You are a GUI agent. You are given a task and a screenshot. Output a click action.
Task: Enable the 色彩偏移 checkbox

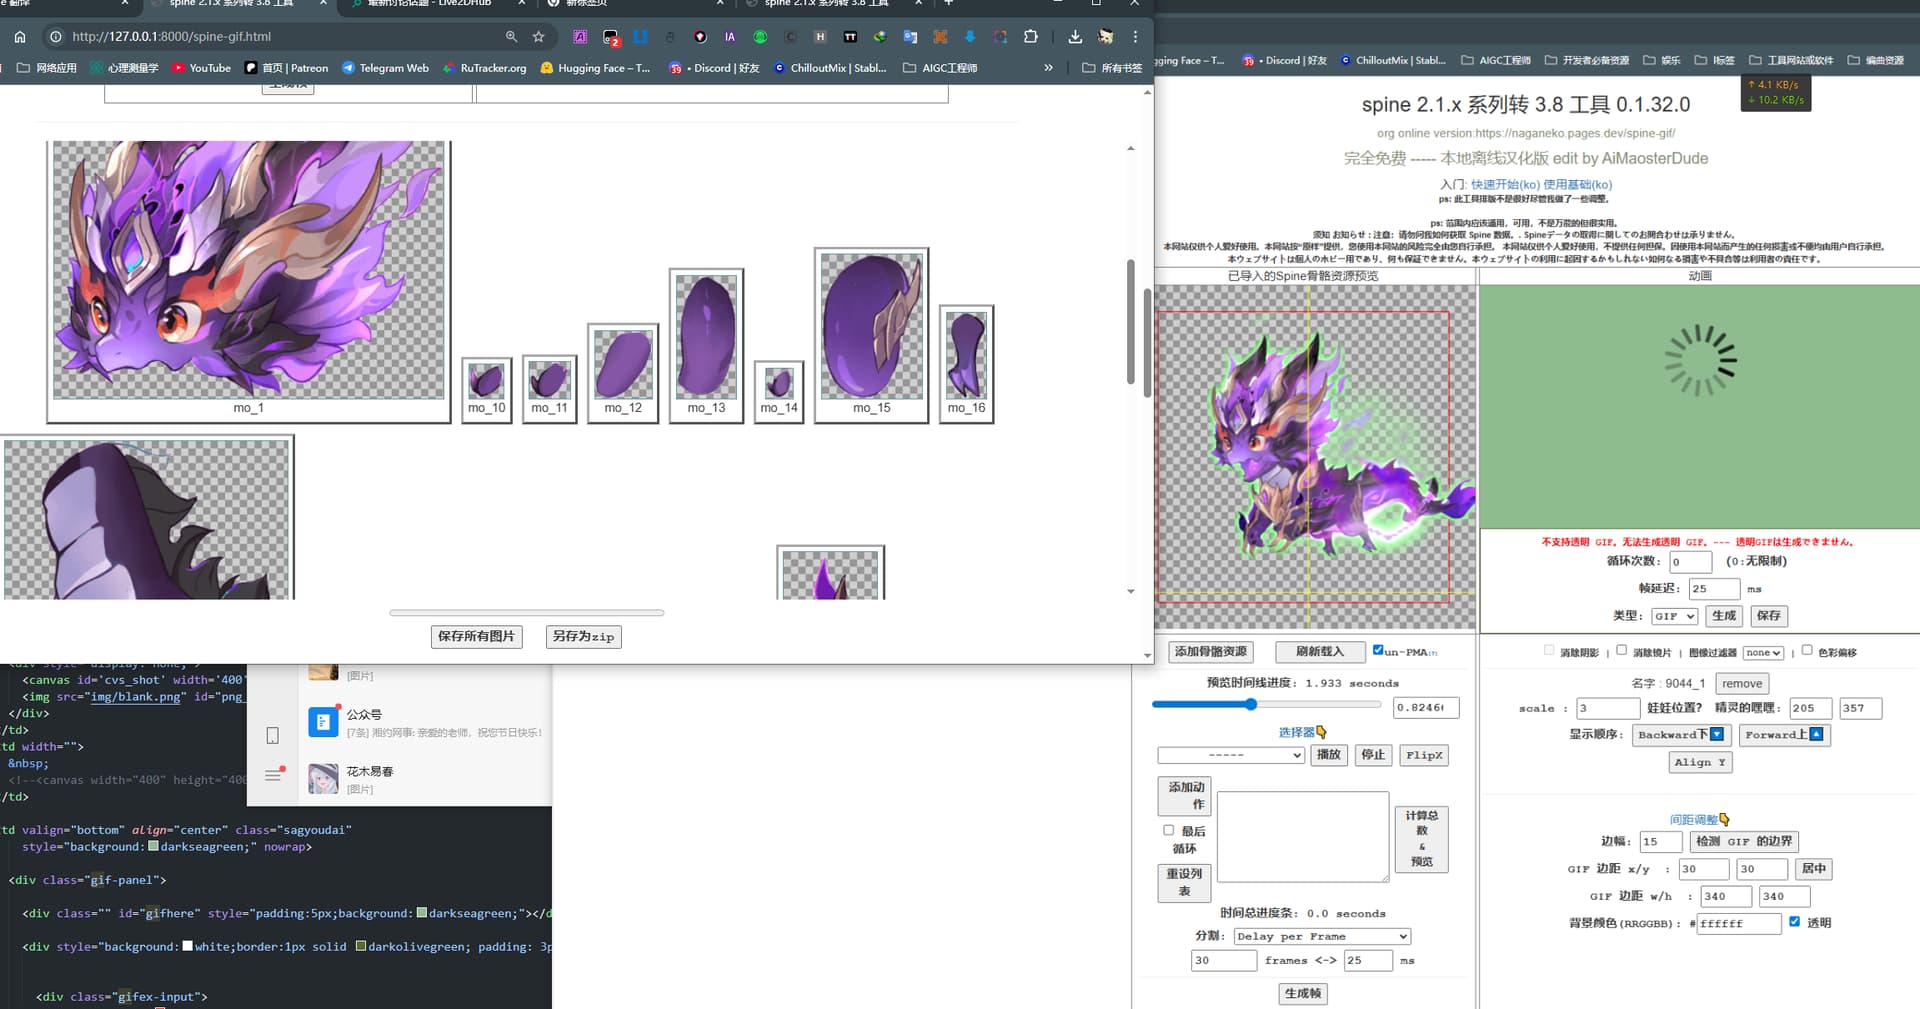pyautogui.click(x=1807, y=650)
